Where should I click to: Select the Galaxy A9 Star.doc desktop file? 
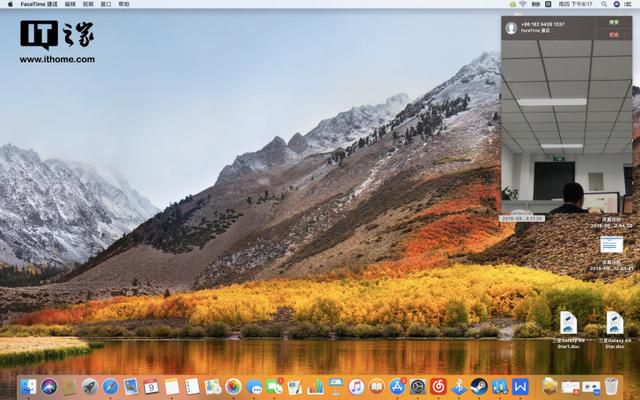tap(615, 330)
